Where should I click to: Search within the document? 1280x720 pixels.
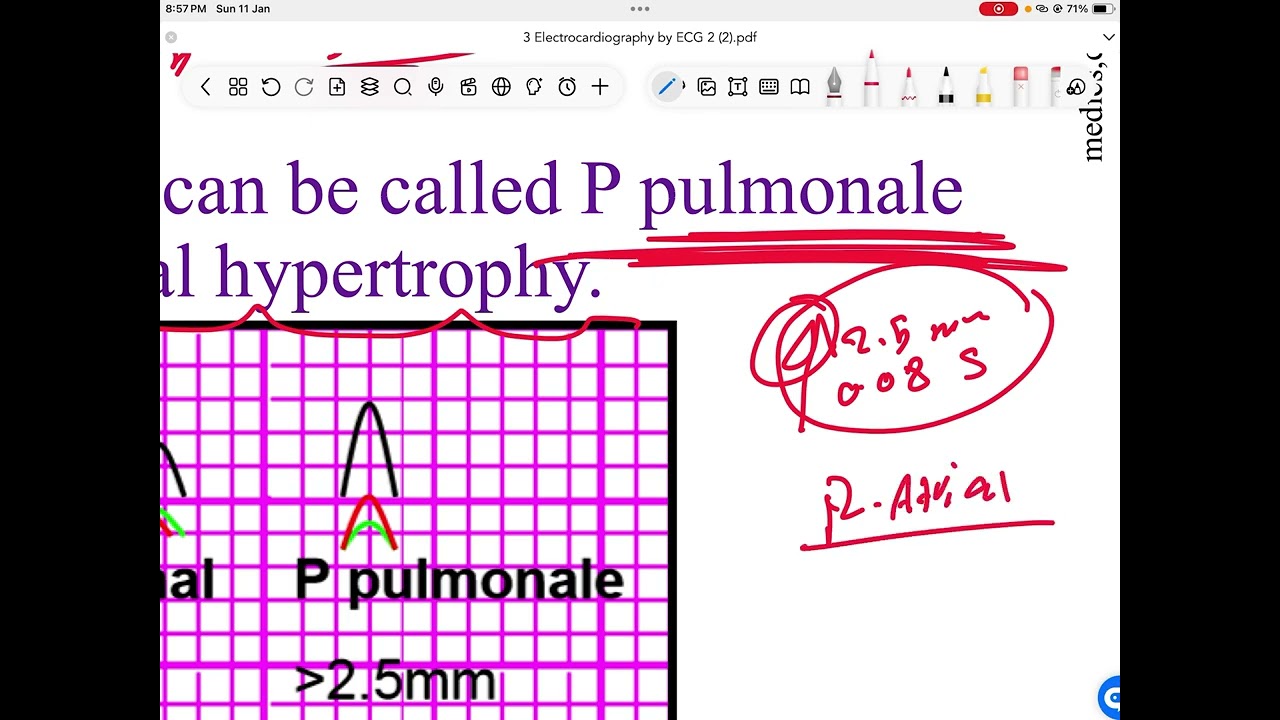403,87
